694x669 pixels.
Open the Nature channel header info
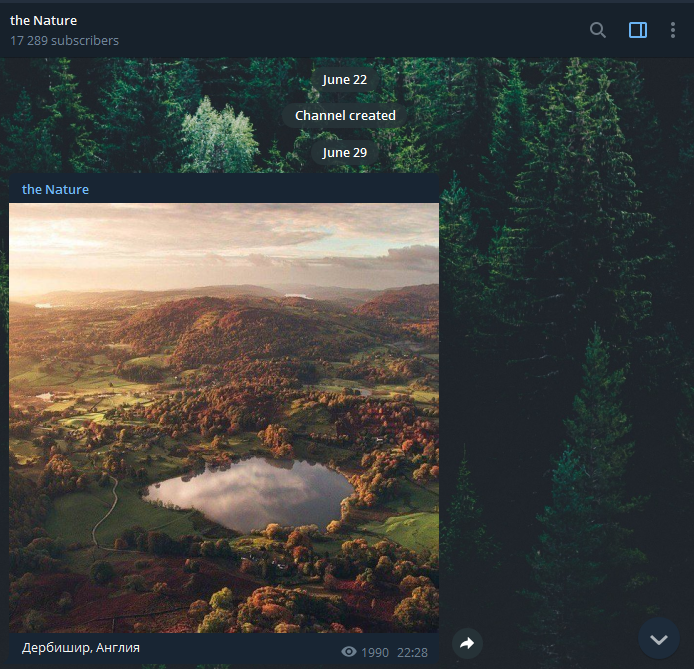pyautogui.click(x=43, y=20)
